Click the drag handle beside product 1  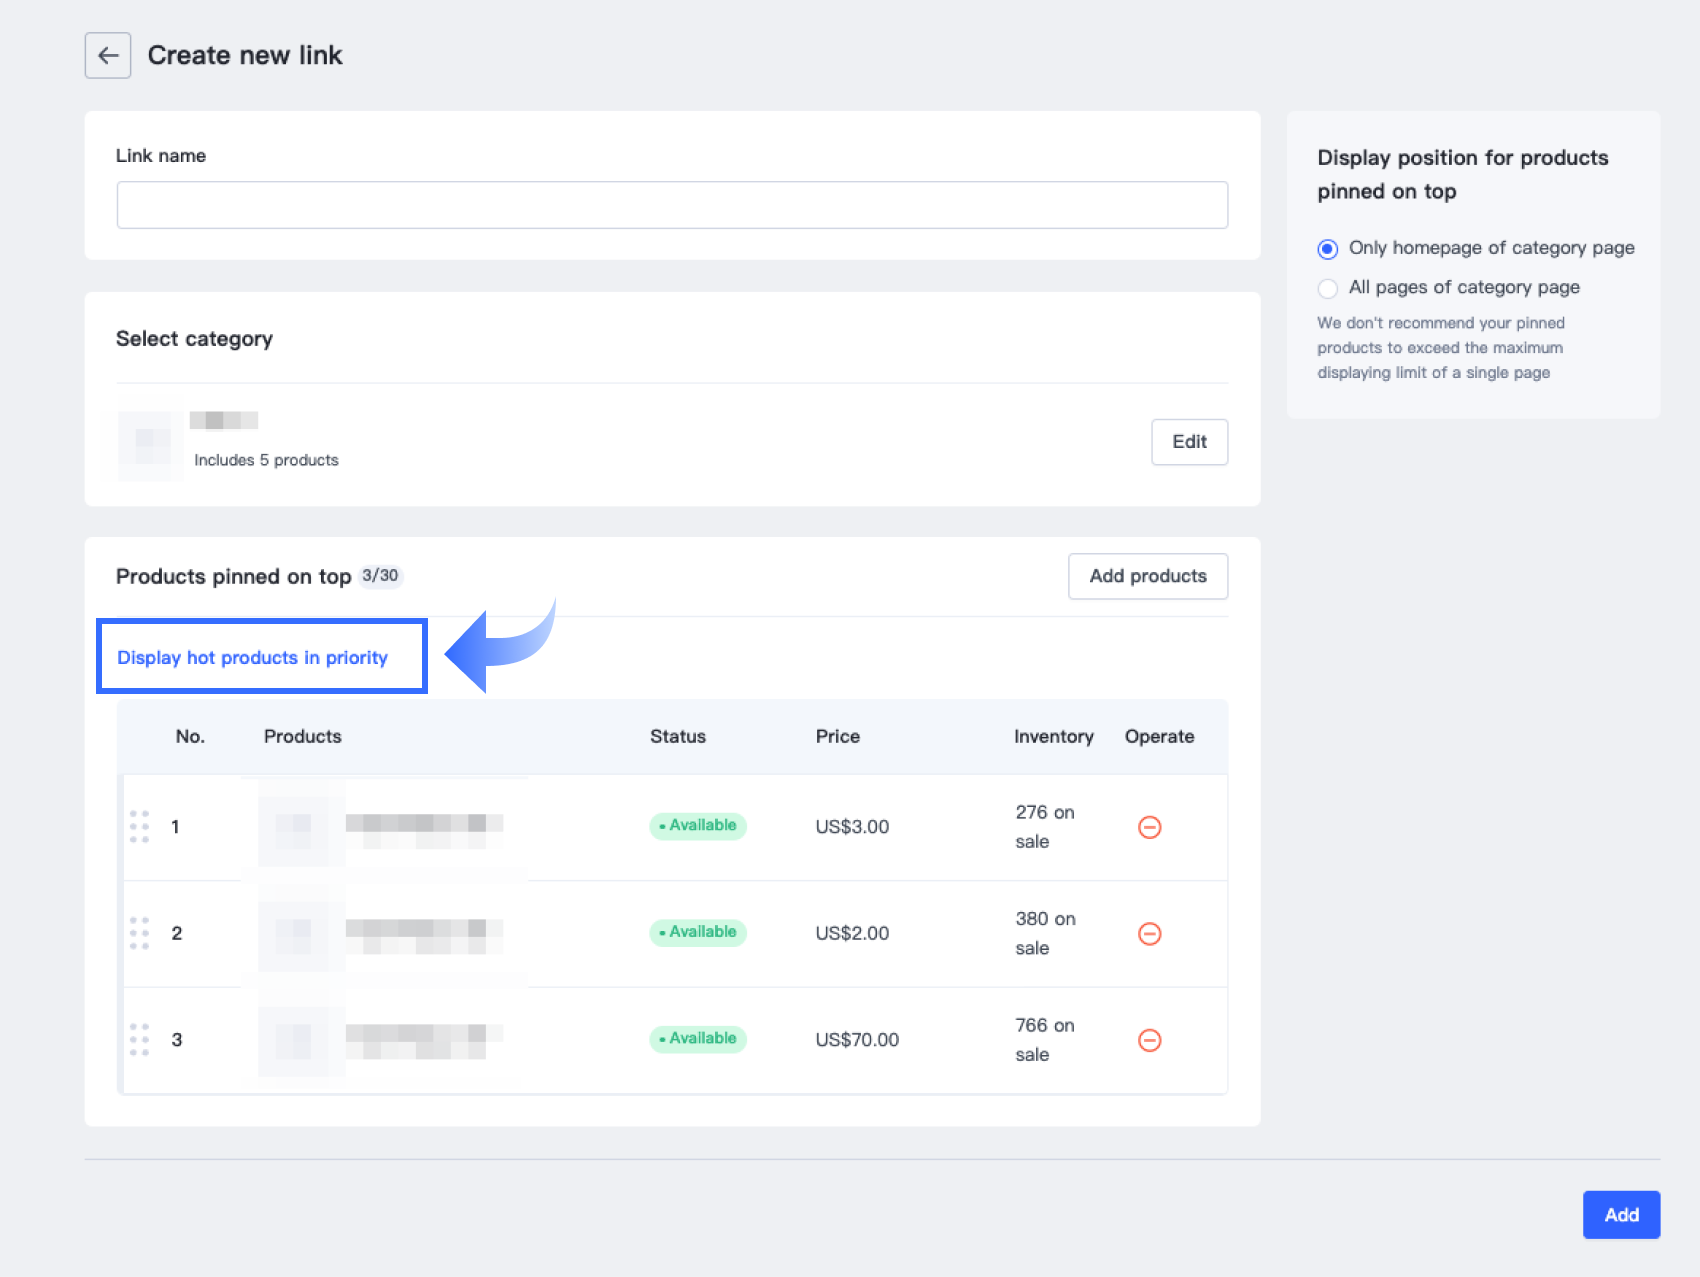tap(140, 827)
